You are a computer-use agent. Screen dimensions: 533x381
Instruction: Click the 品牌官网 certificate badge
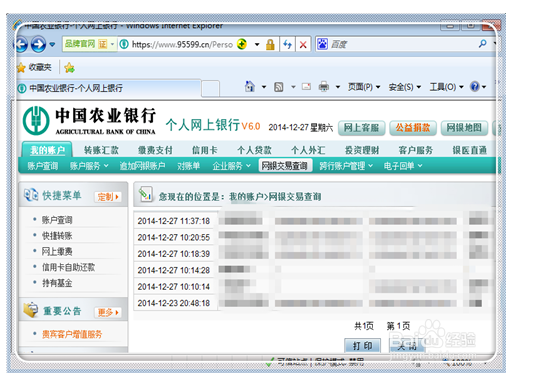click(90, 44)
